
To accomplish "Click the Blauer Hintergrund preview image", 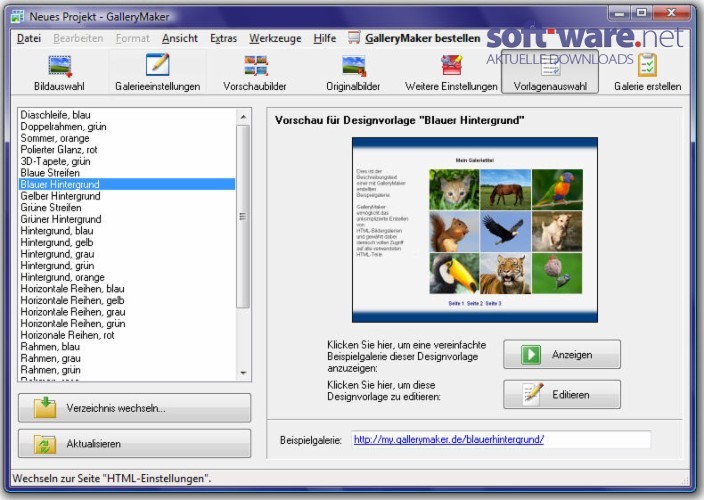I will pyautogui.click(x=475, y=230).
